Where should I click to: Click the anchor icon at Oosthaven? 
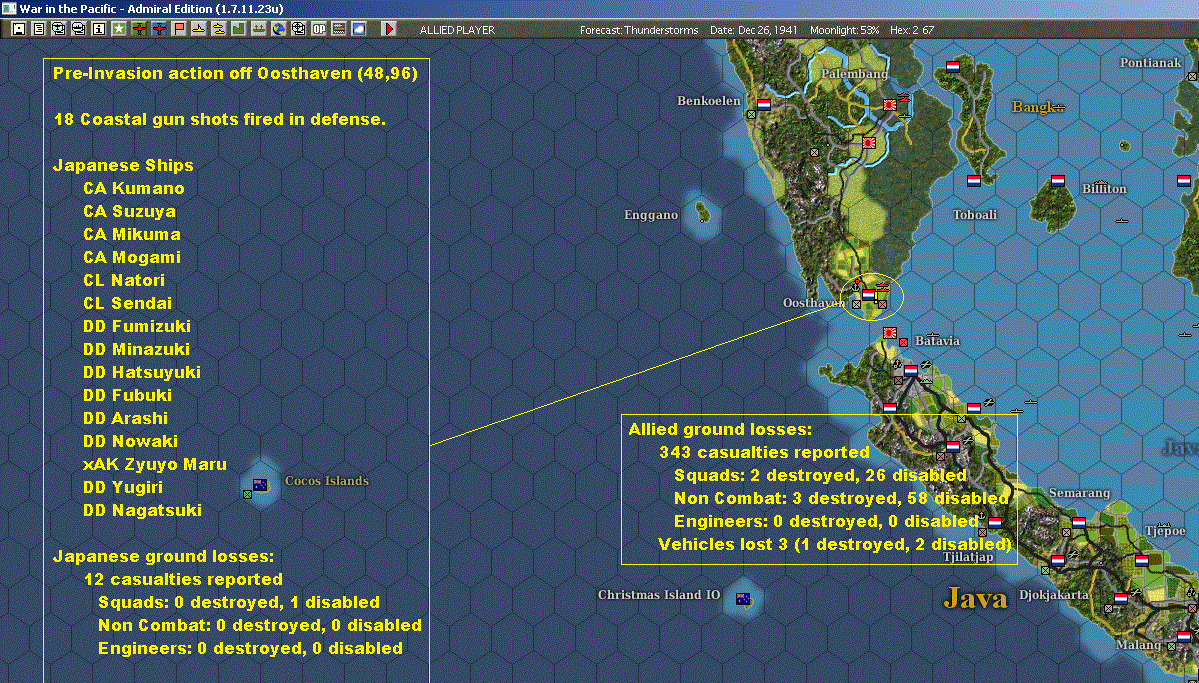tap(856, 286)
